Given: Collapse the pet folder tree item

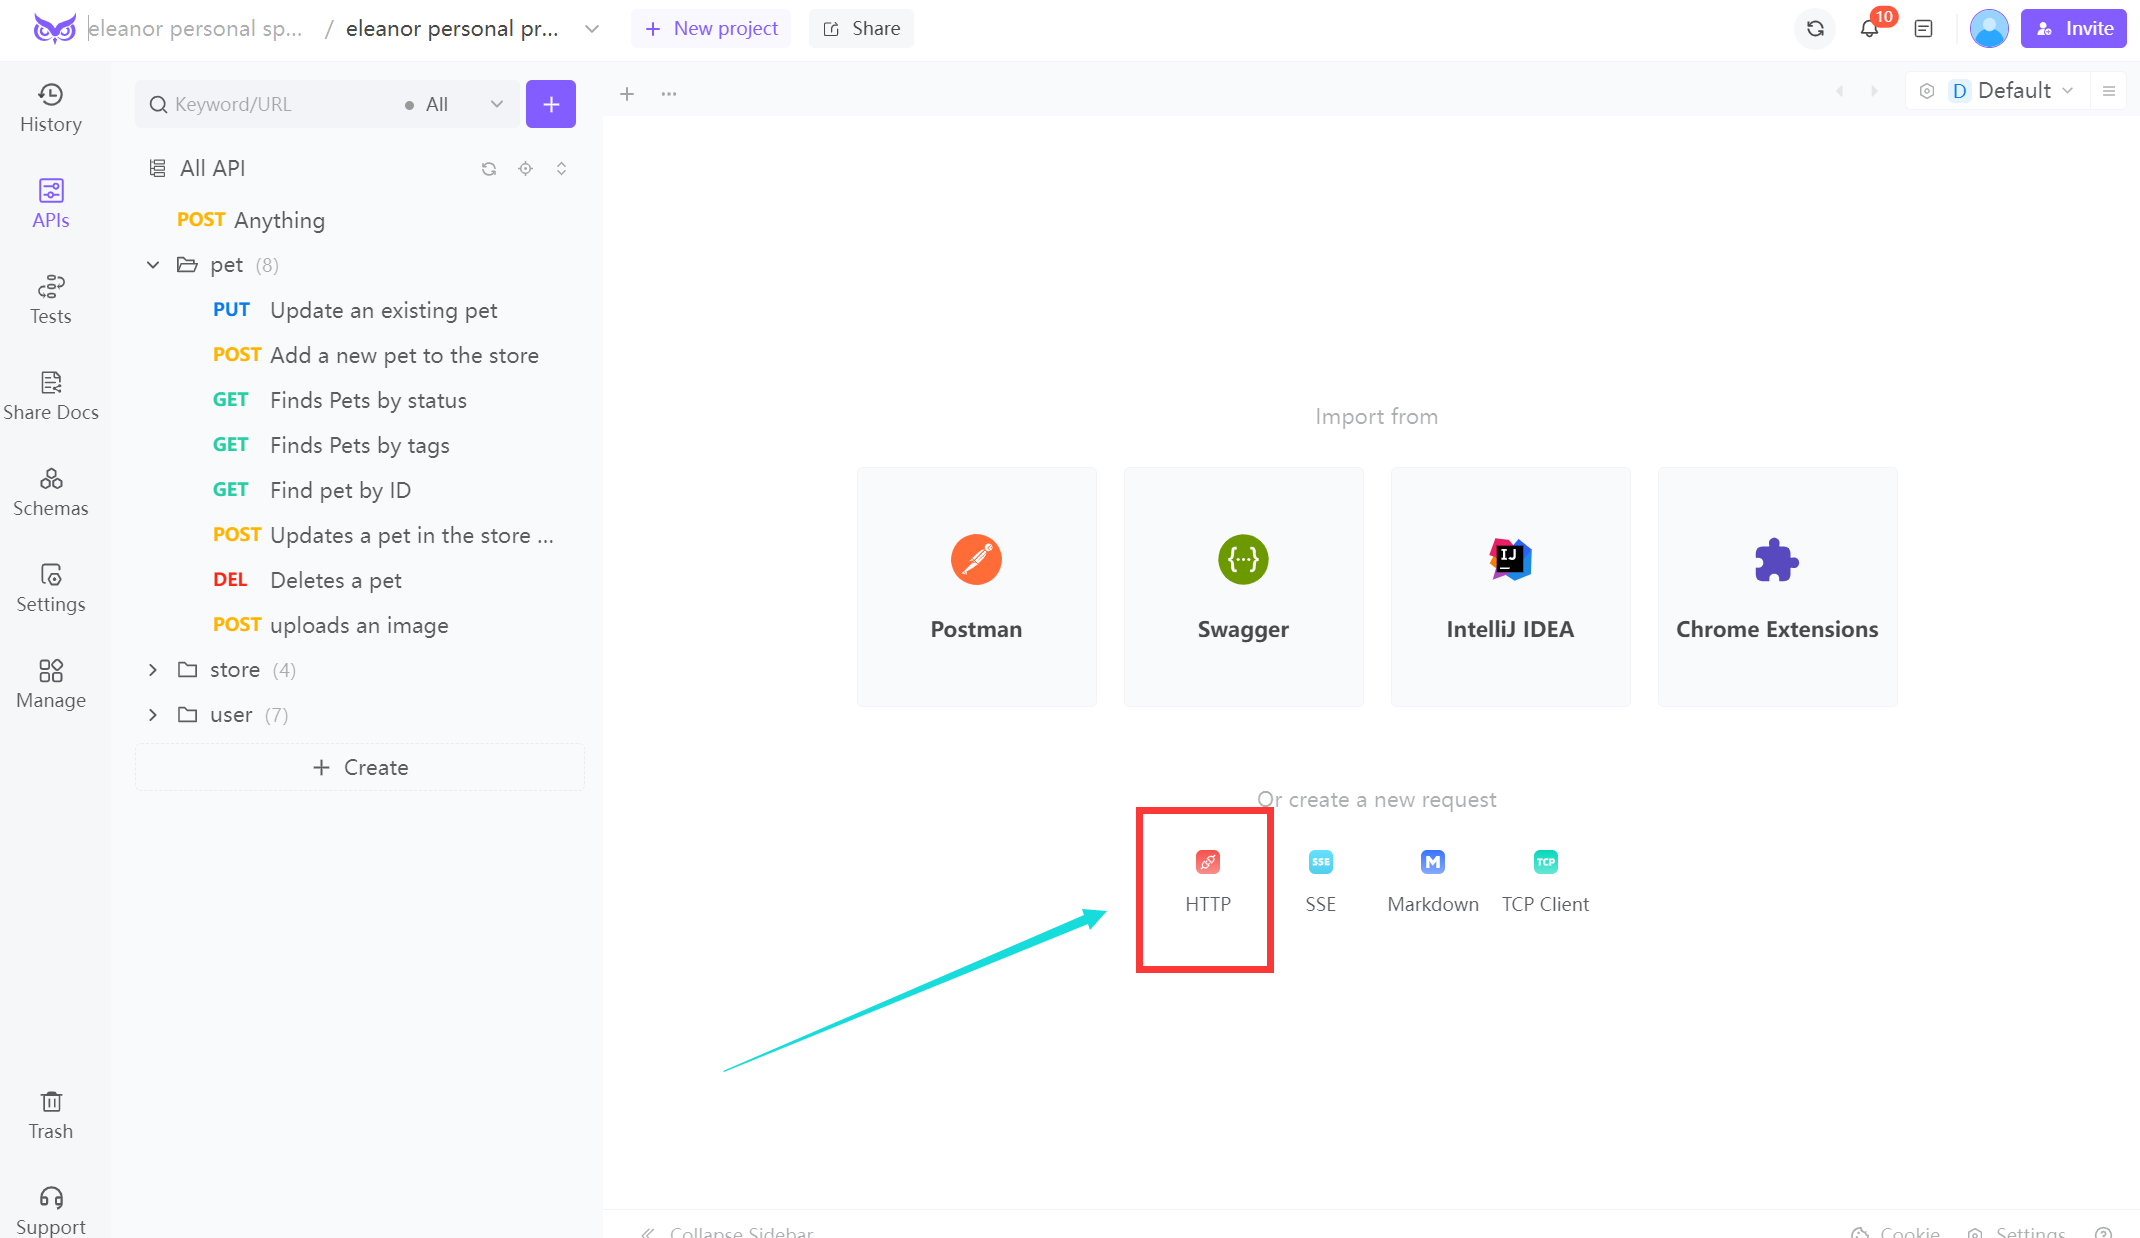Looking at the screenshot, I should 153,264.
